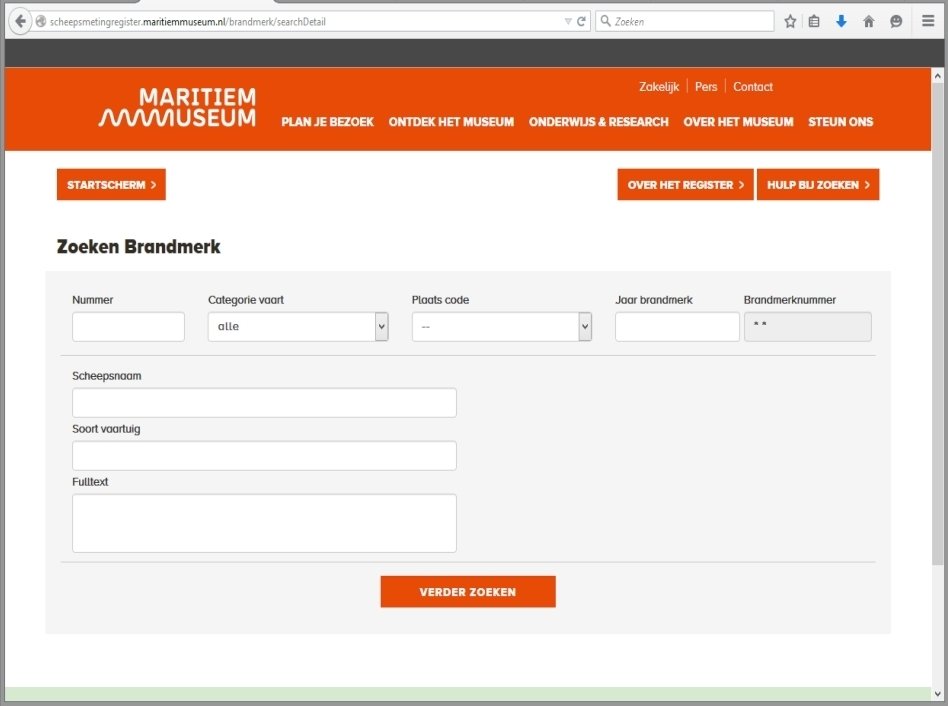Go back with the browser back arrow
This screenshot has height=706, width=948.
20,21
